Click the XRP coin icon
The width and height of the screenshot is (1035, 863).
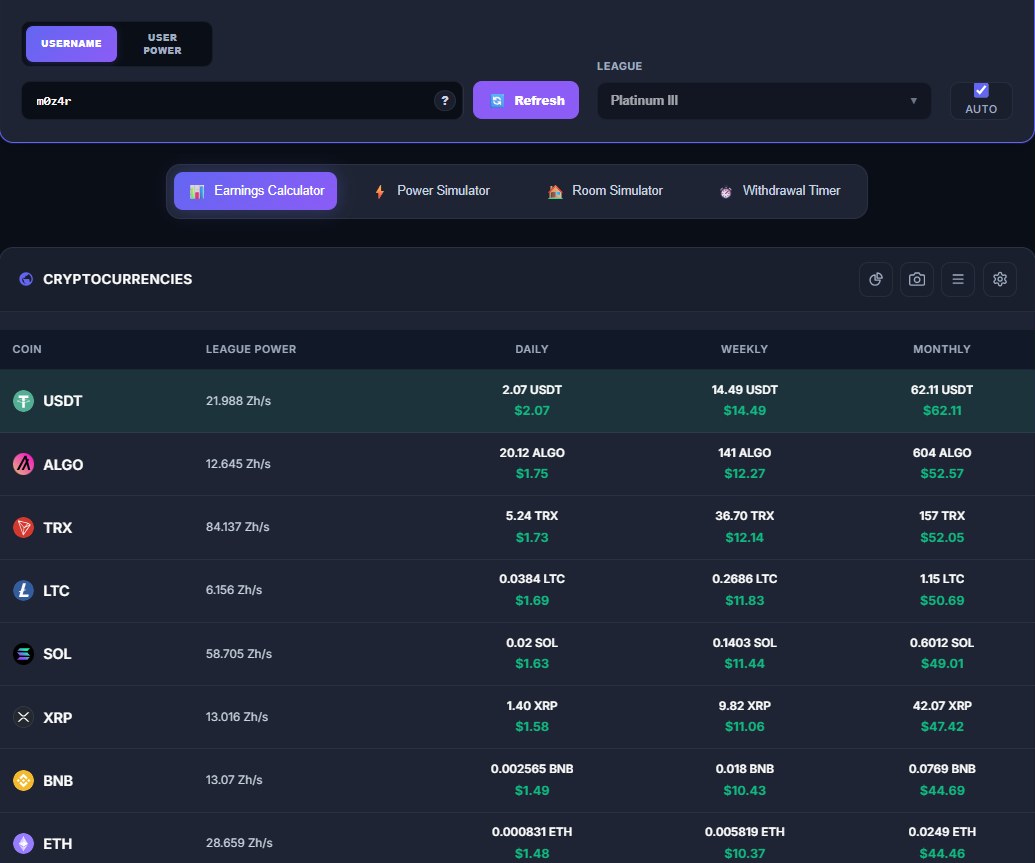tap(24, 717)
